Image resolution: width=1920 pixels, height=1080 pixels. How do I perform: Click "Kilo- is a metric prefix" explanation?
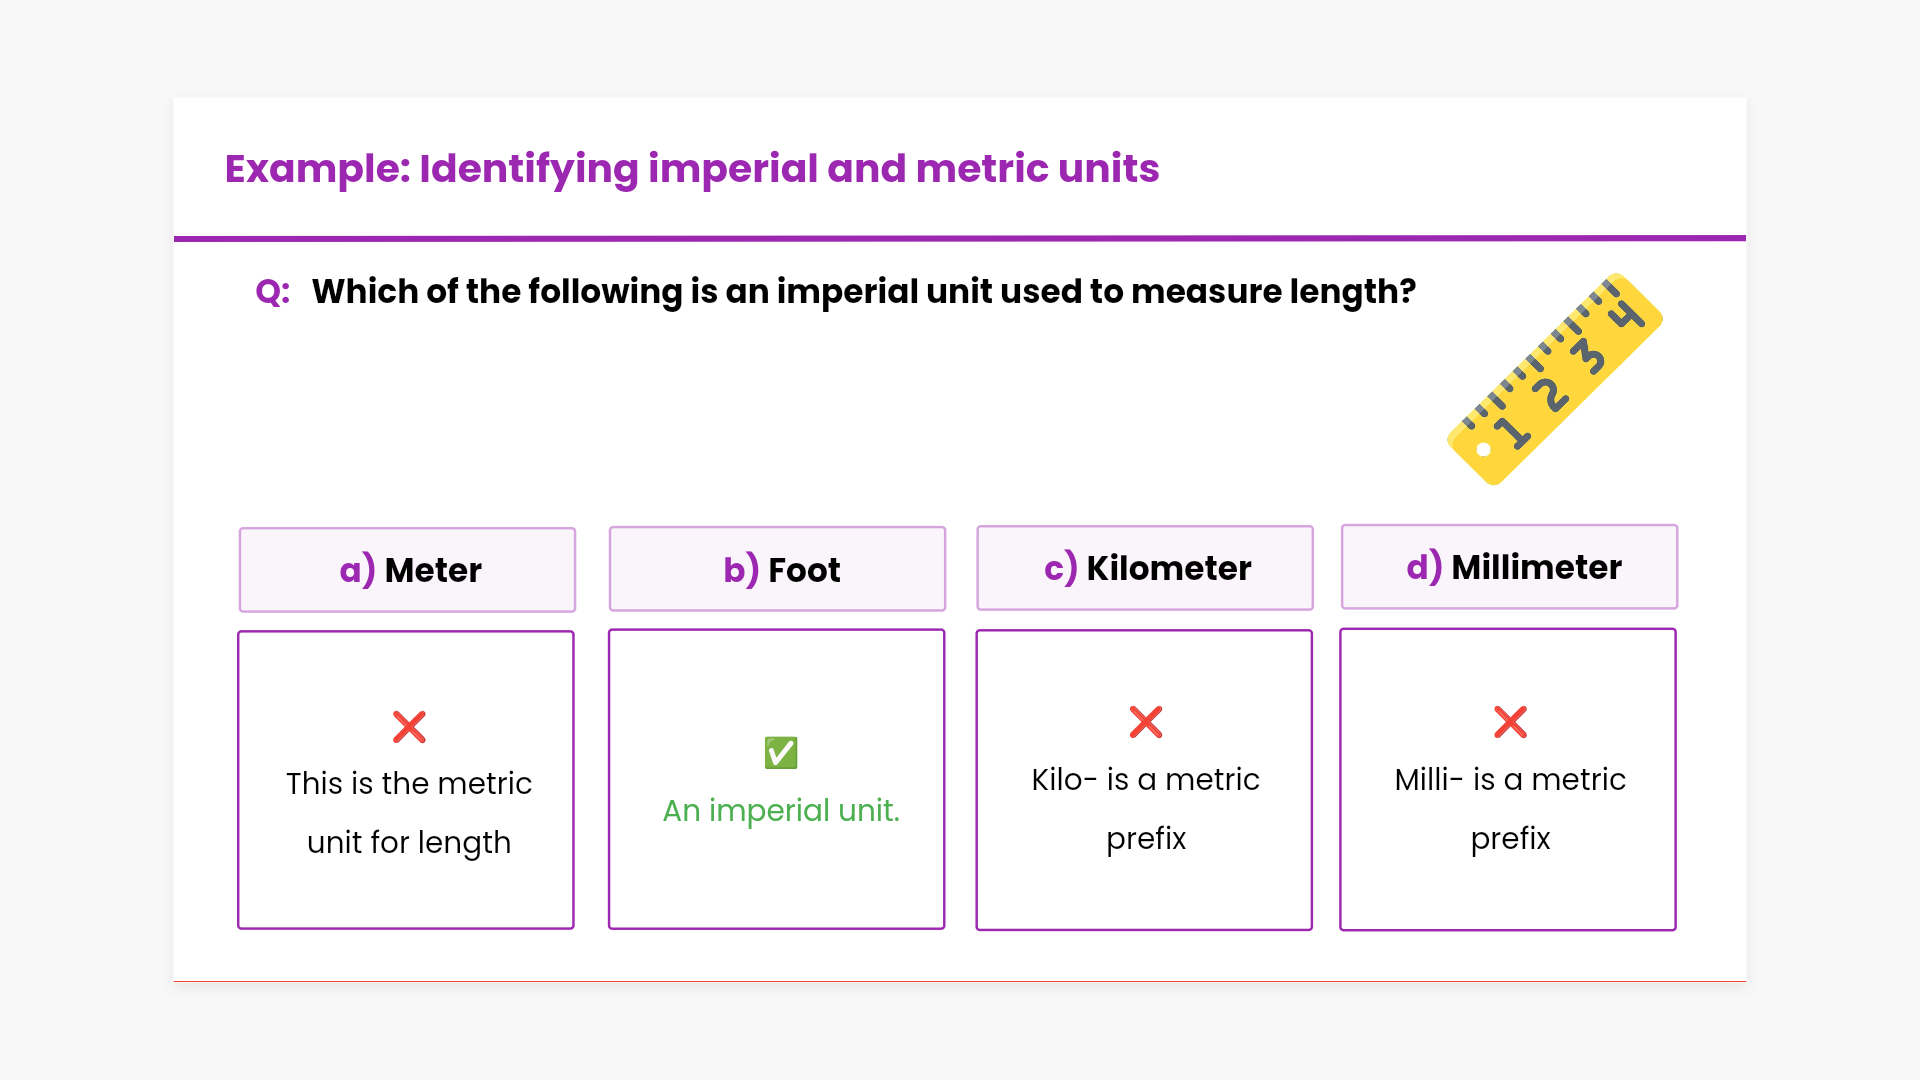click(x=1146, y=808)
